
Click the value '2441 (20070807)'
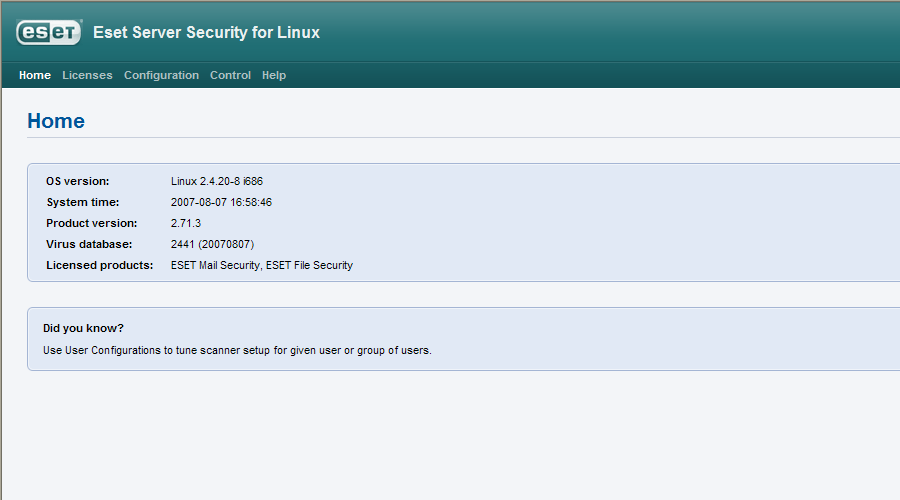(x=212, y=245)
